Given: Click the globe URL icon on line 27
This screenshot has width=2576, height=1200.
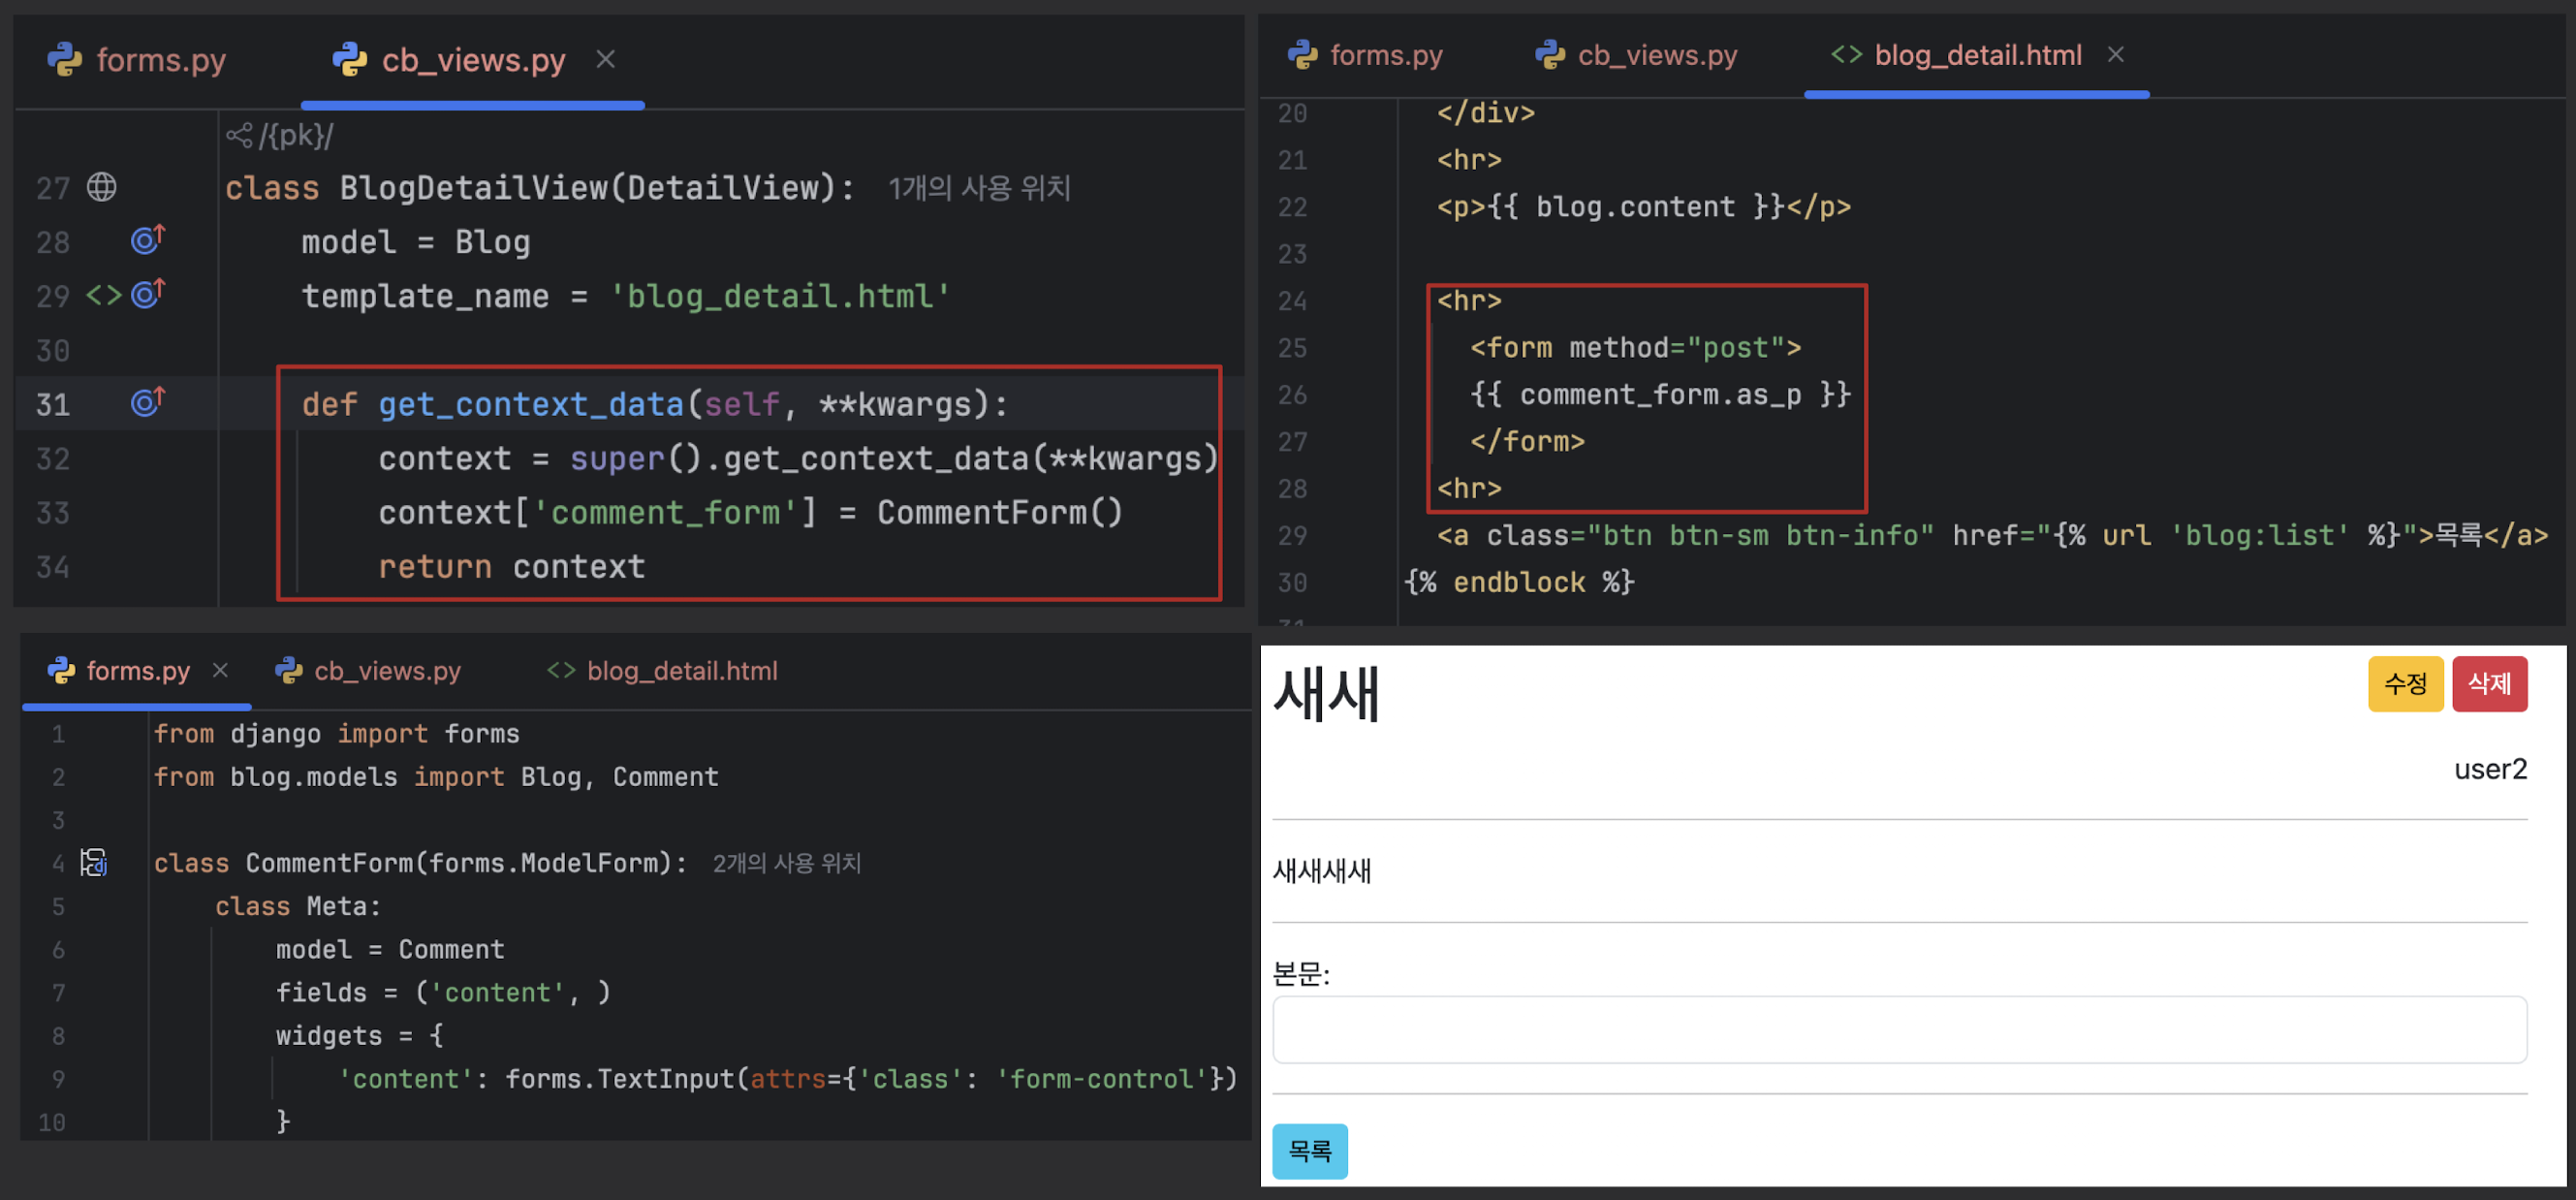Looking at the screenshot, I should pyautogui.click(x=102, y=187).
